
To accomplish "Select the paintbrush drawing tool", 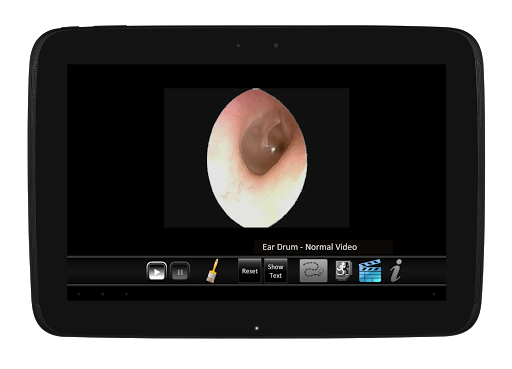I will coord(212,271).
